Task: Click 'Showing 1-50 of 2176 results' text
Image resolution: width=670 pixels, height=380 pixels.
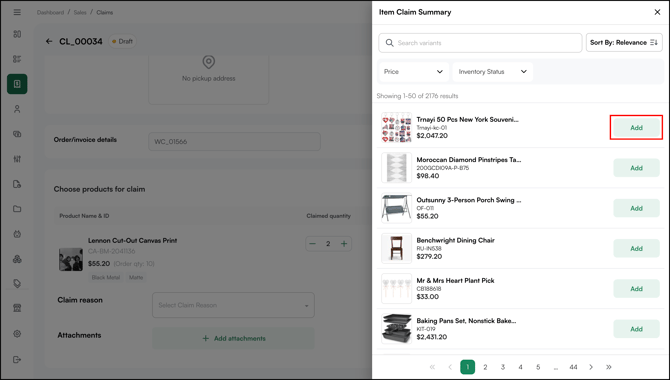Action: pos(417,96)
